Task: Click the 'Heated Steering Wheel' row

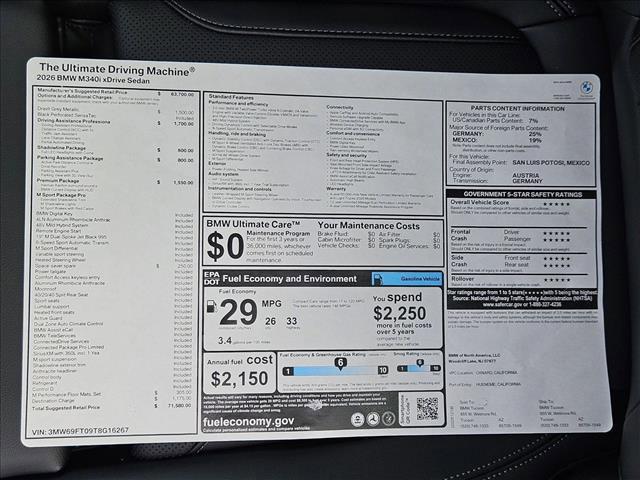Action: [114, 260]
